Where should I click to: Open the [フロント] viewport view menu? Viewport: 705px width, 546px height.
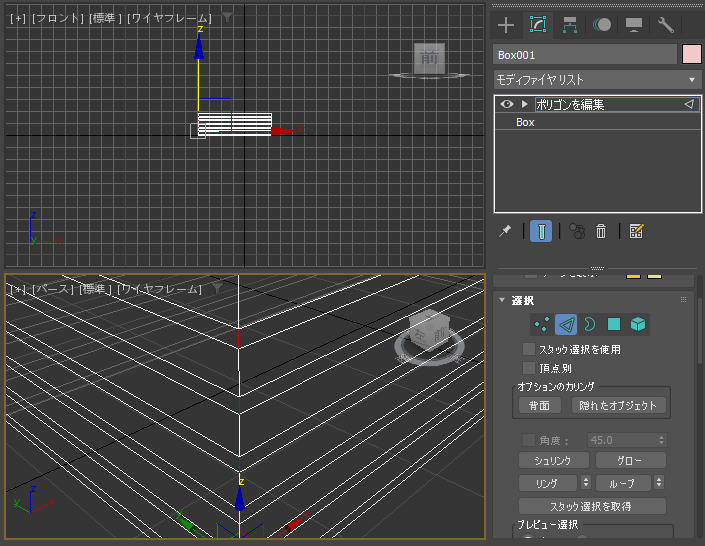click(58, 18)
